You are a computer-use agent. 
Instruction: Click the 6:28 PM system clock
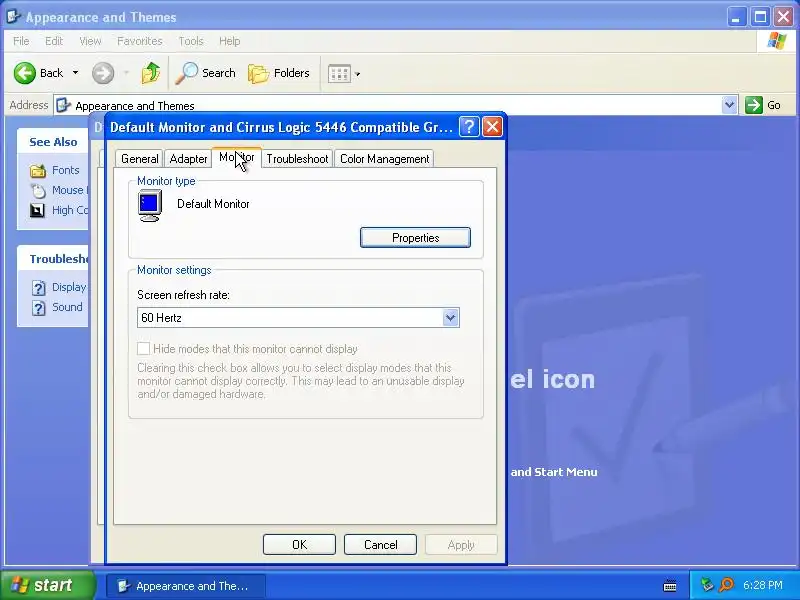[763, 585]
